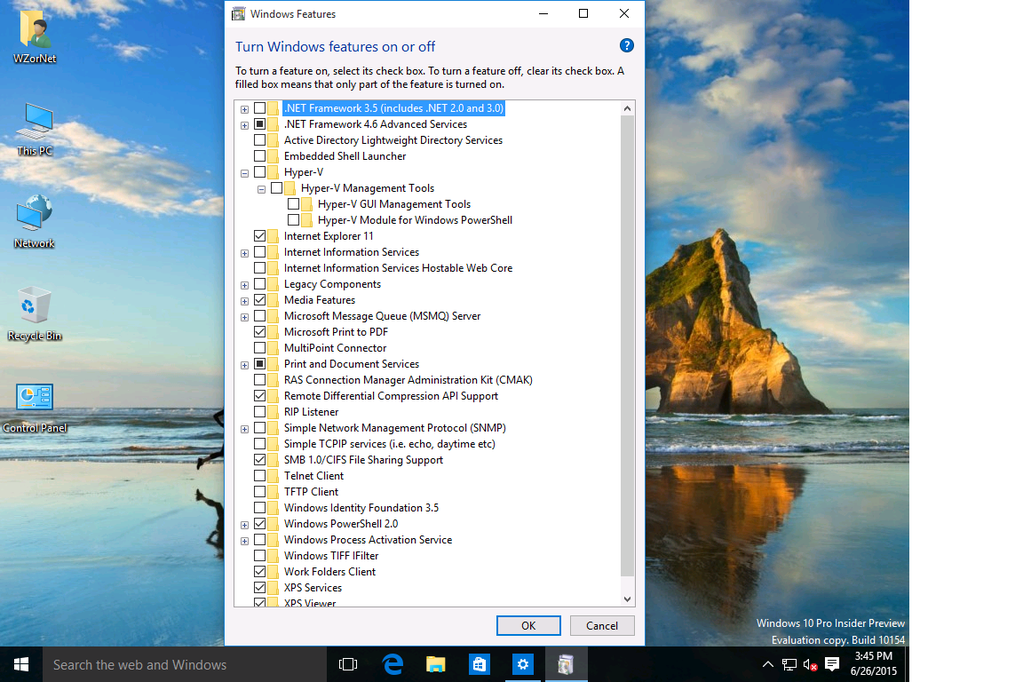Click the folder icon beside Hyper-V

point(273,172)
